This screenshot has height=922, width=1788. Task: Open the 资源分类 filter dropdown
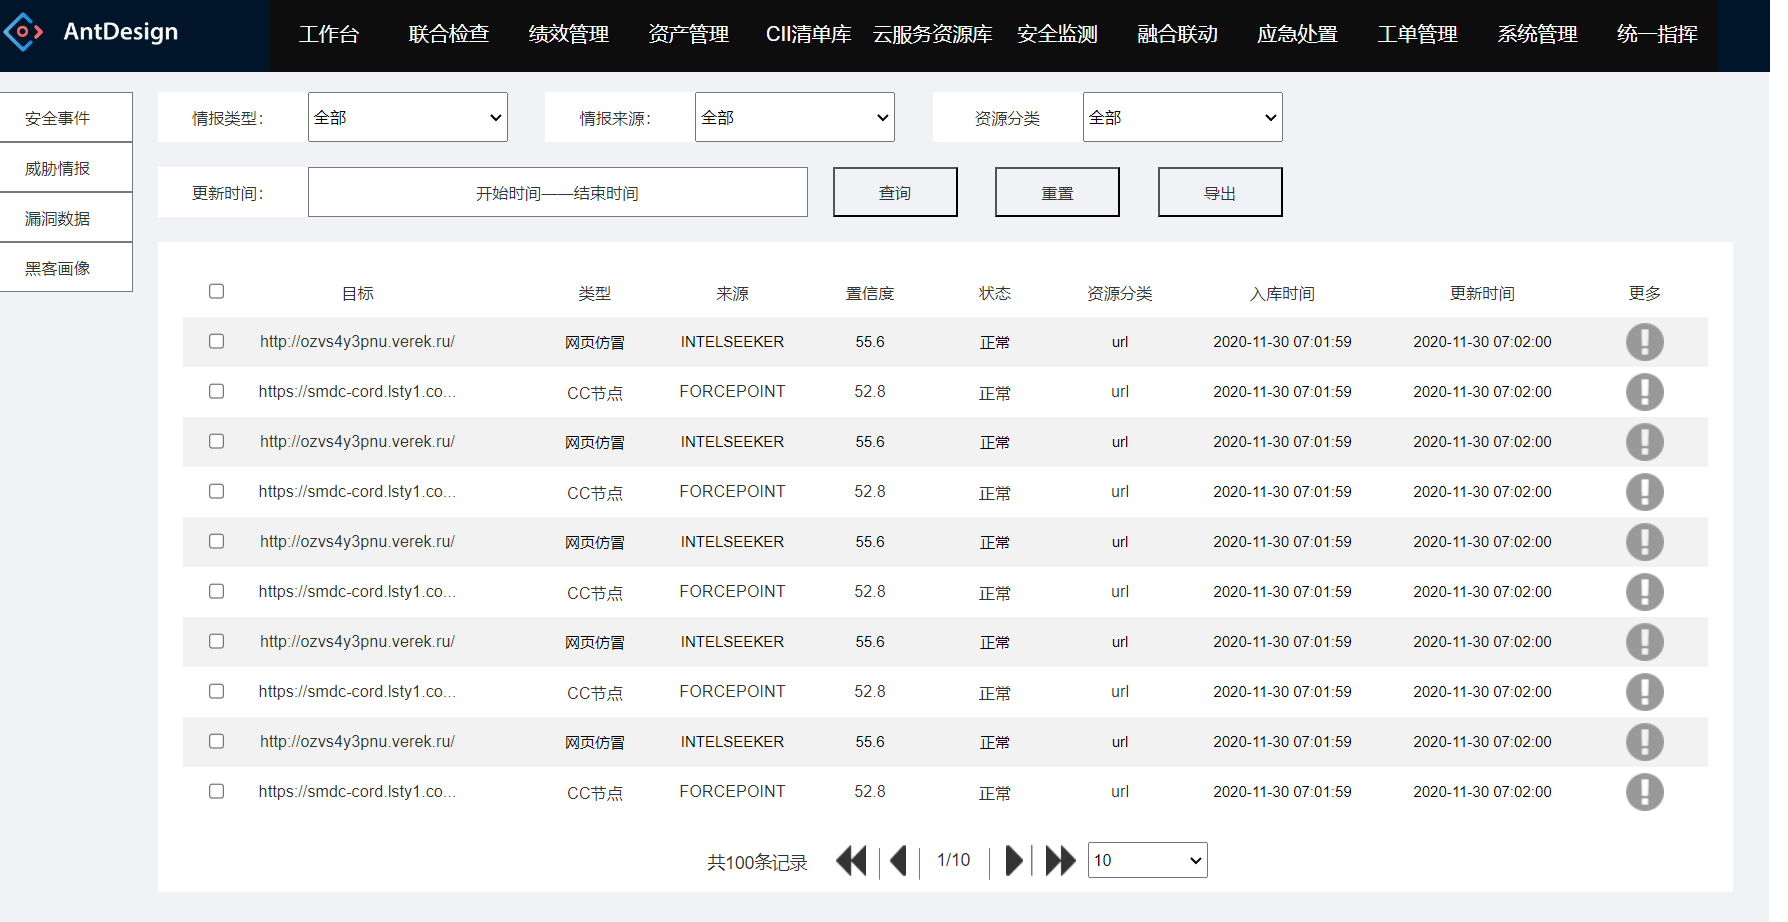click(1183, 117)
